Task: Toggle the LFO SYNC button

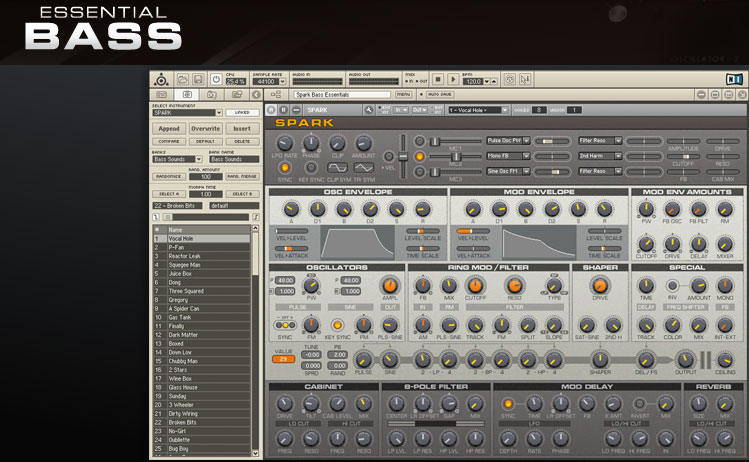Action: tap(285, 168)
